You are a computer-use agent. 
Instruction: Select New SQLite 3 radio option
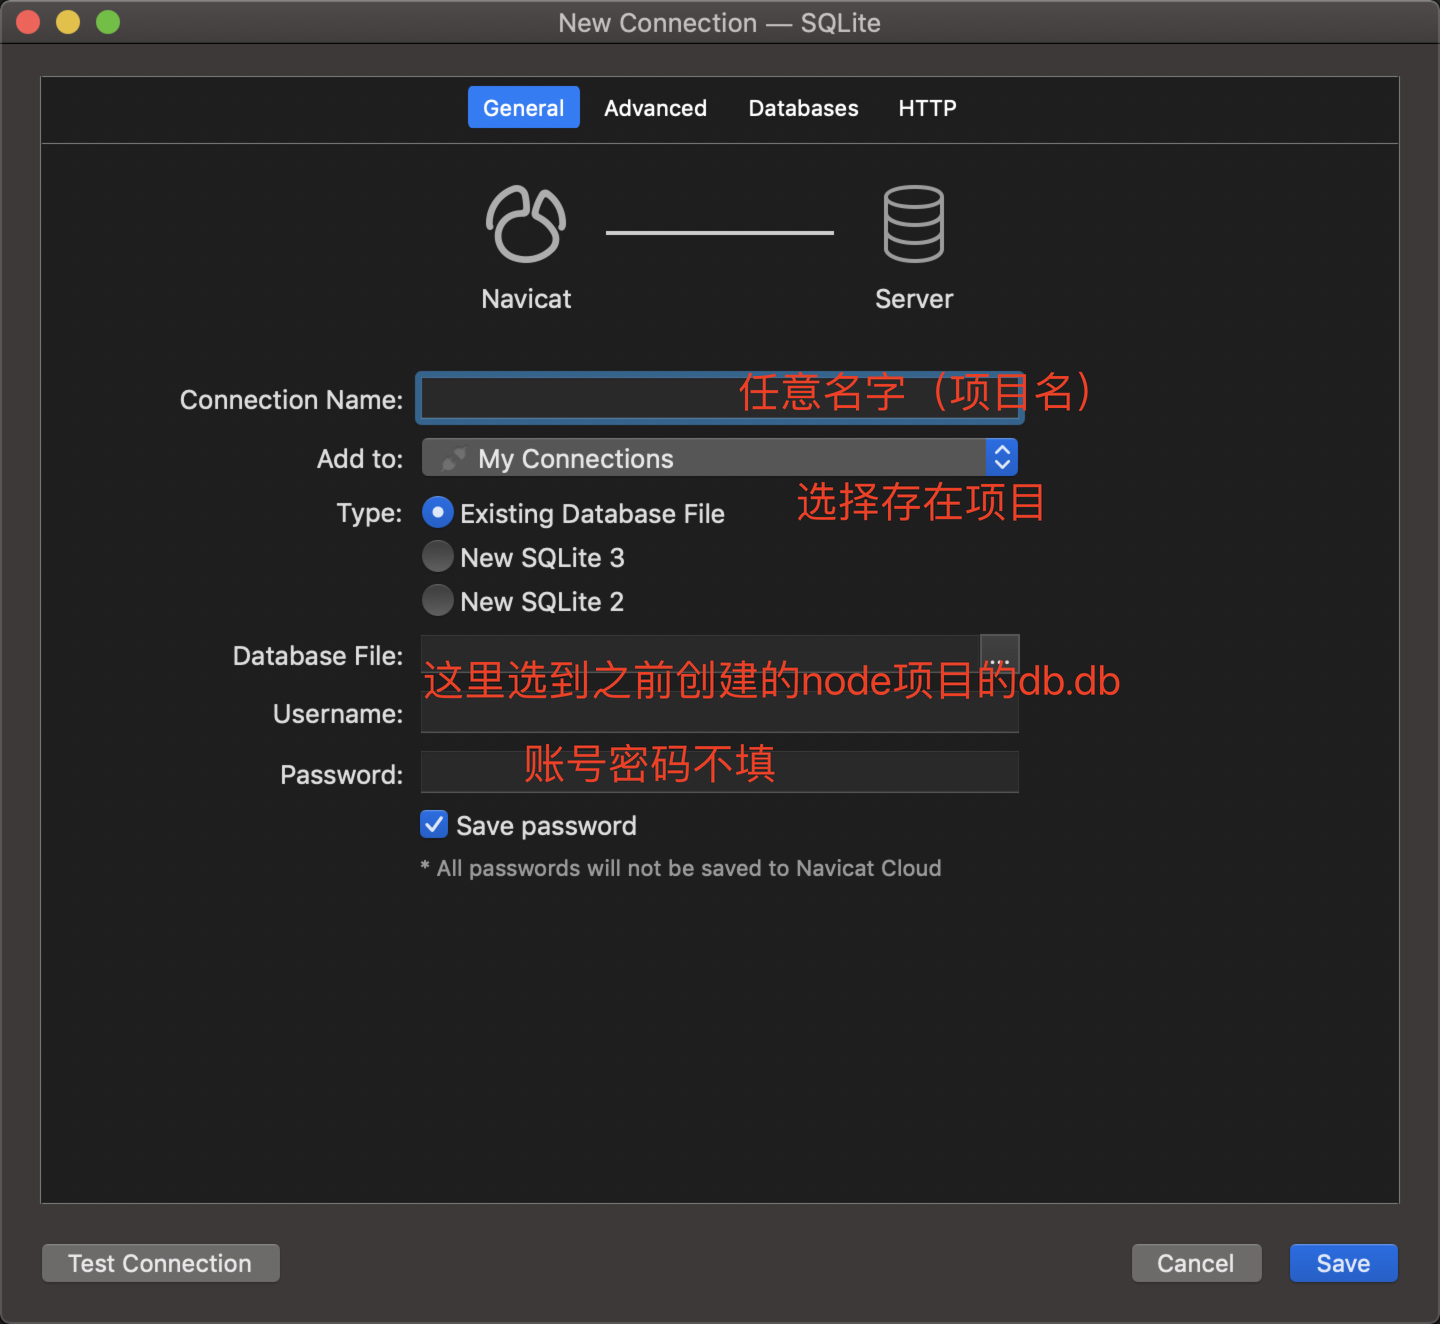(438, 556)
